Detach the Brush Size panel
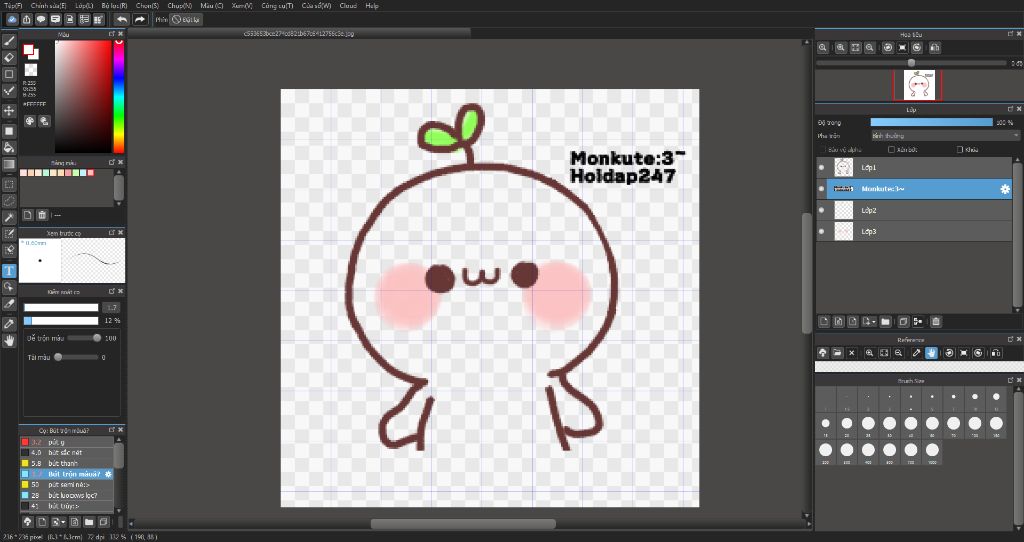 coord(1010,380)
